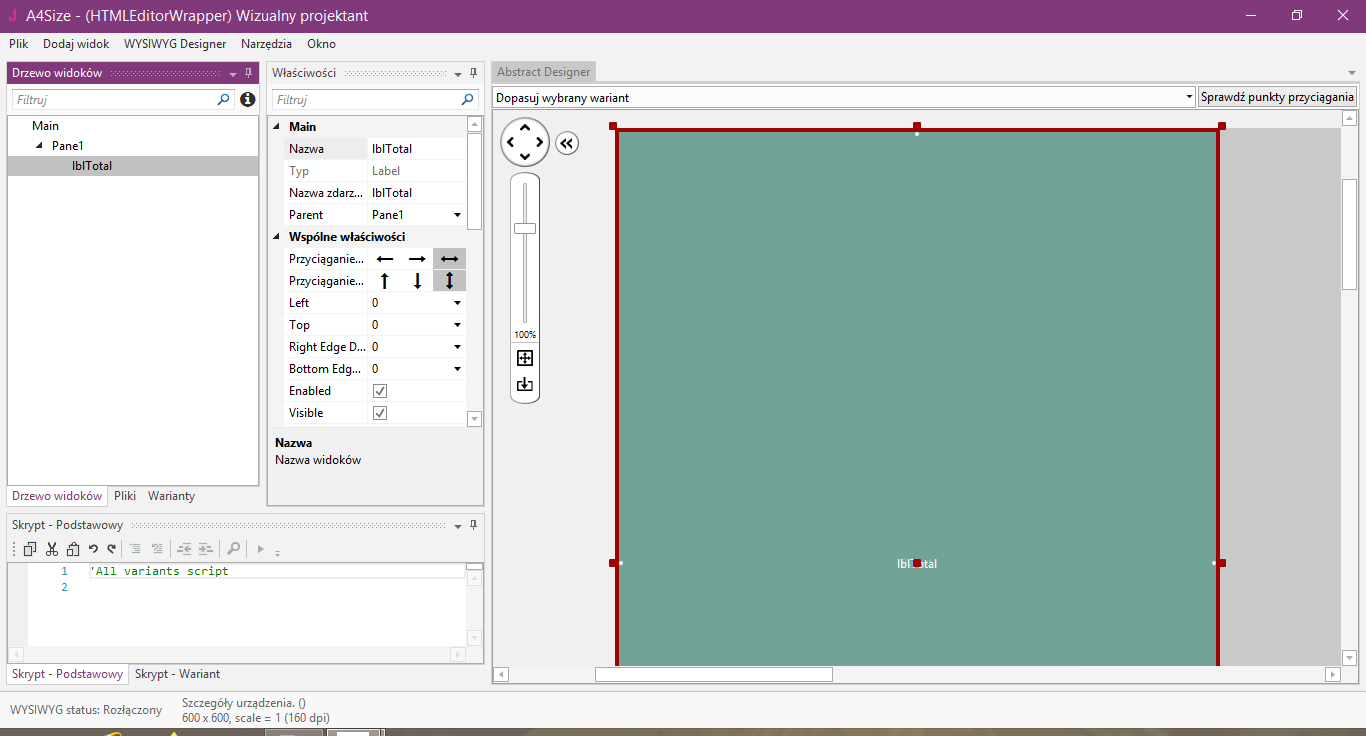Pin the Właściwości panel
1366x736 pixels.
(473, 73)
